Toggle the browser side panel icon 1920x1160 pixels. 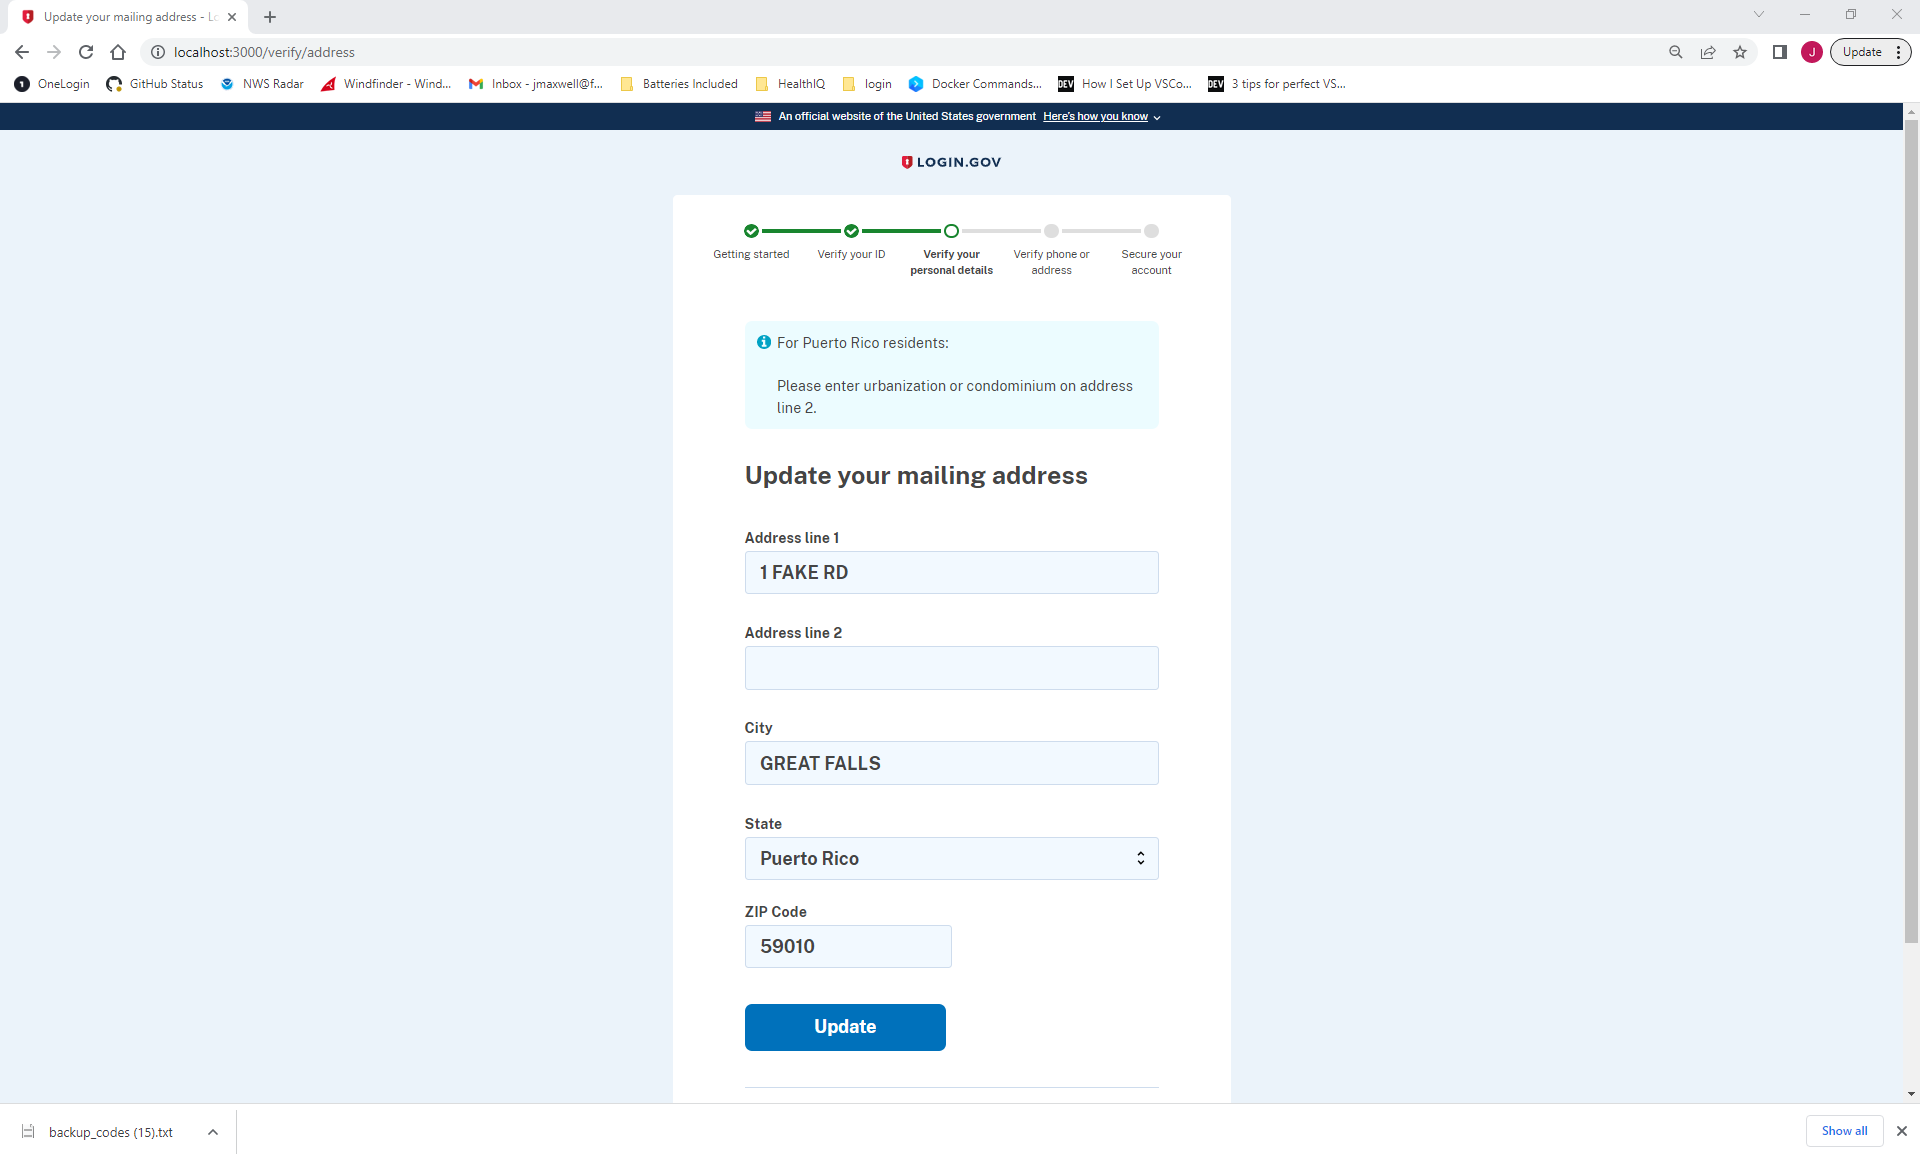pos(1780,52)
